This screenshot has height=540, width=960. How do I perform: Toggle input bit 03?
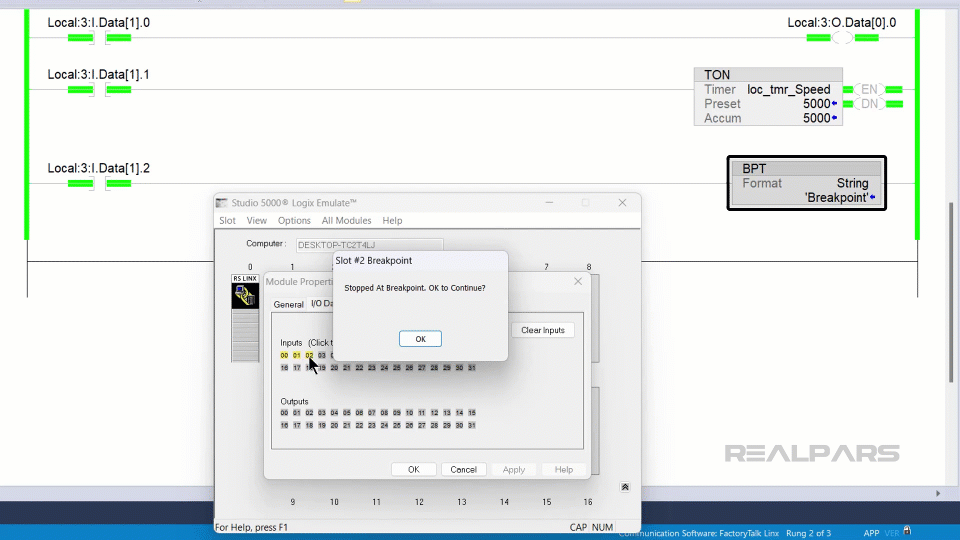(321, 355)
